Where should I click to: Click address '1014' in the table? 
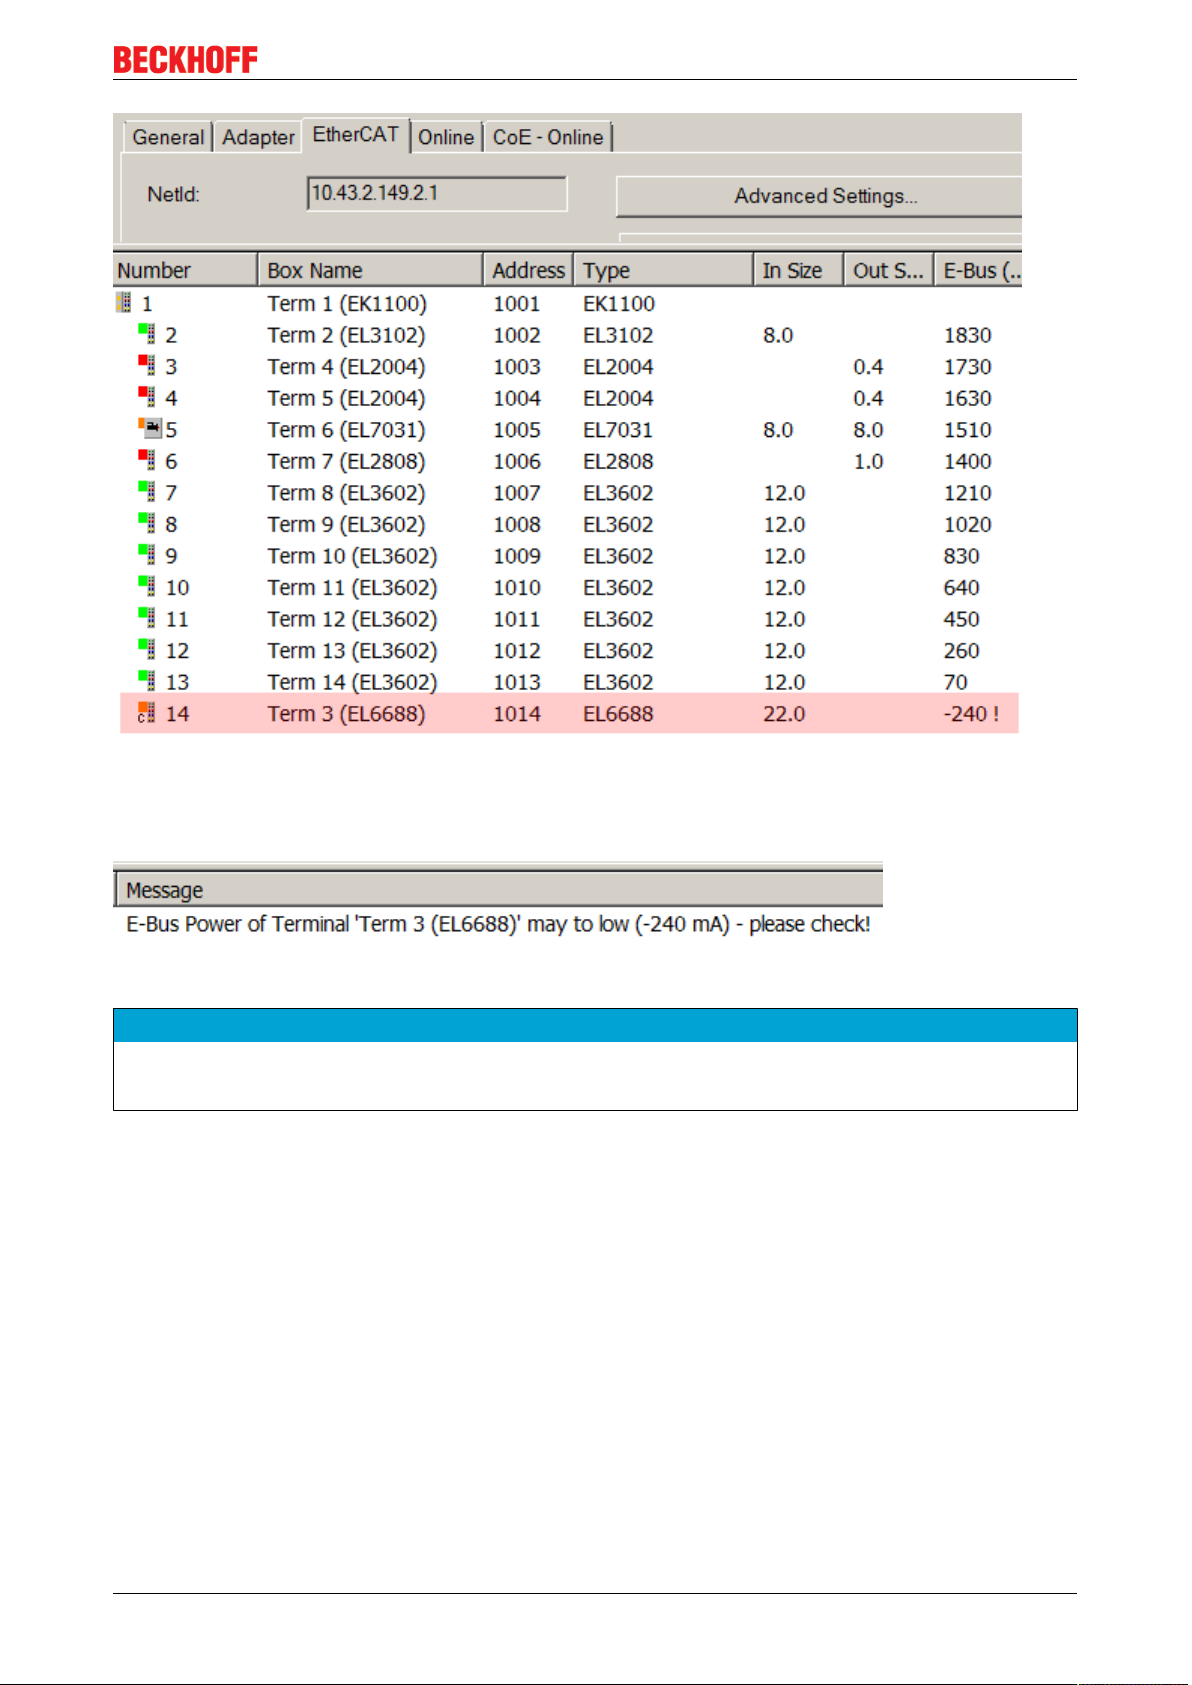tap(516, 714)
